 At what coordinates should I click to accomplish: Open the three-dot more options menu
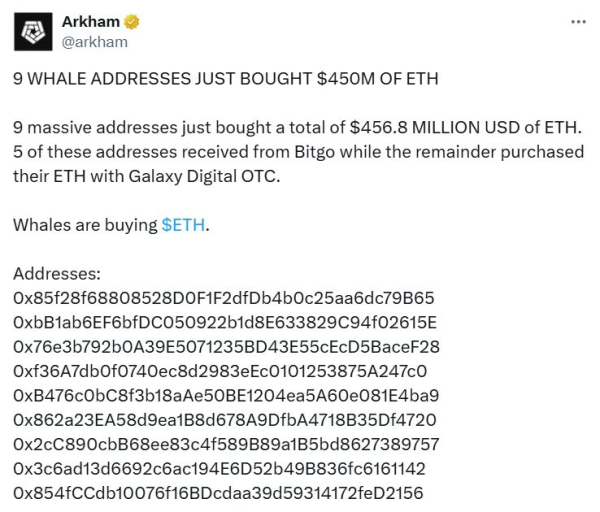click(x=578, y=21)
